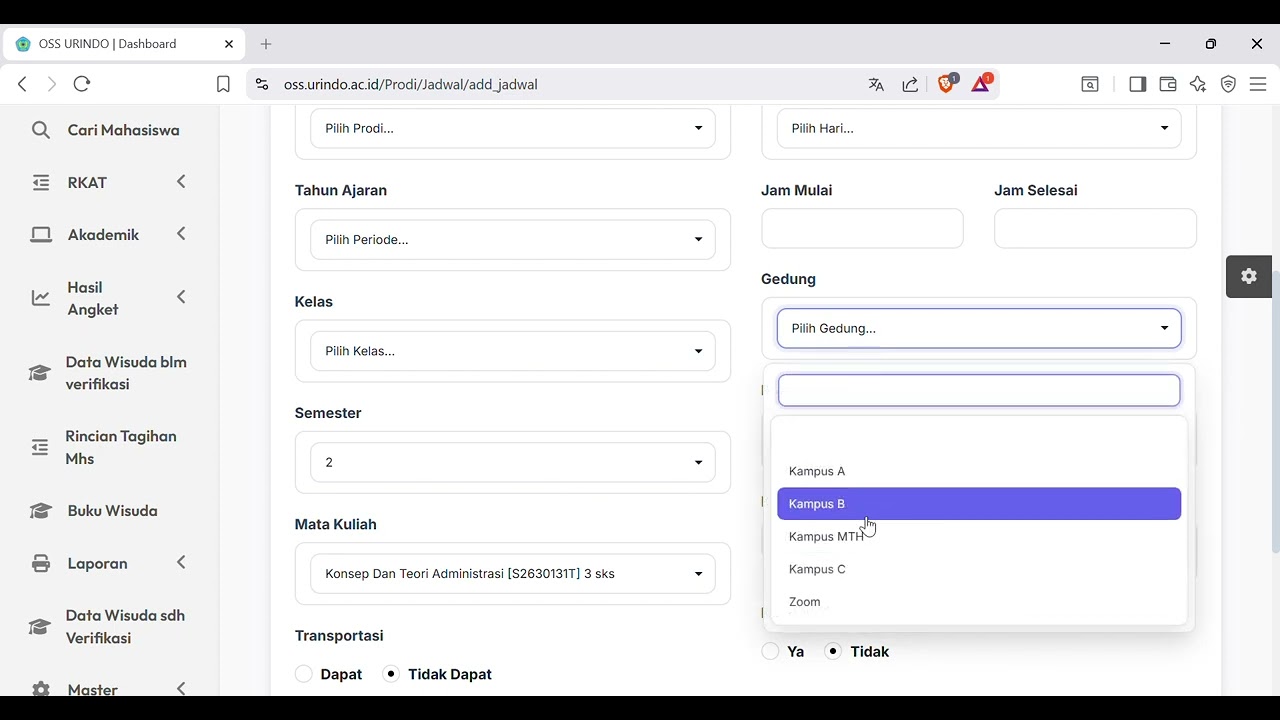
Task: Open new browser tab with plus
Action: [266, 44]
